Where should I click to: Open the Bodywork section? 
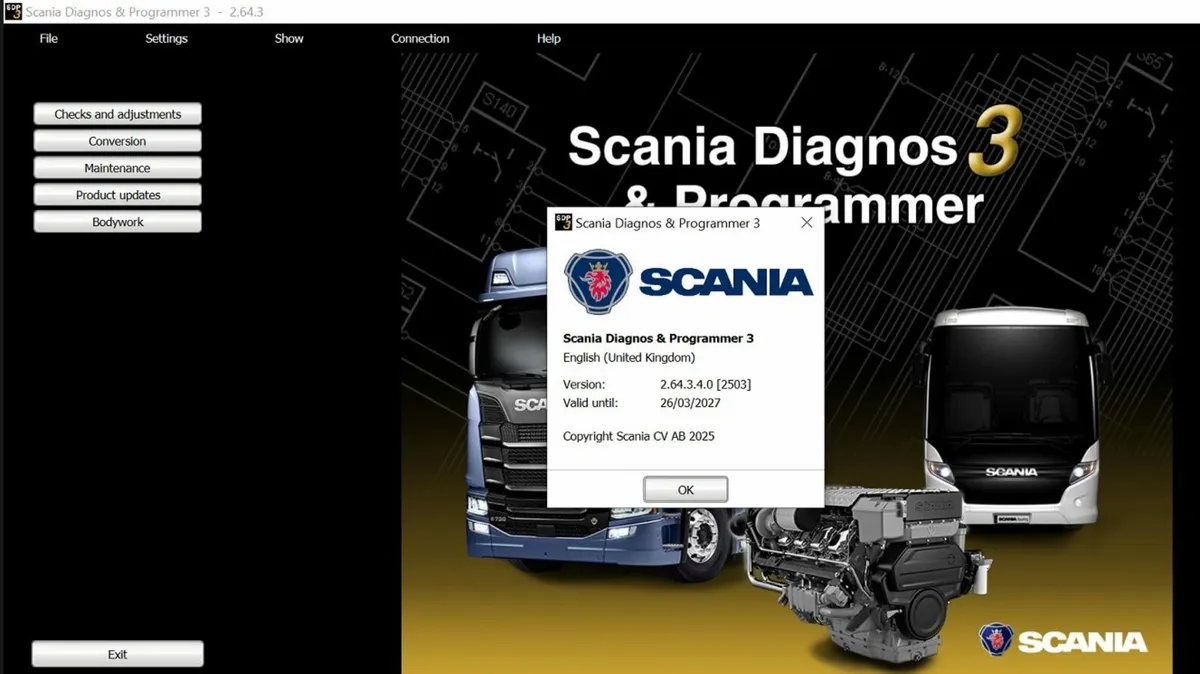pos(117,221)
